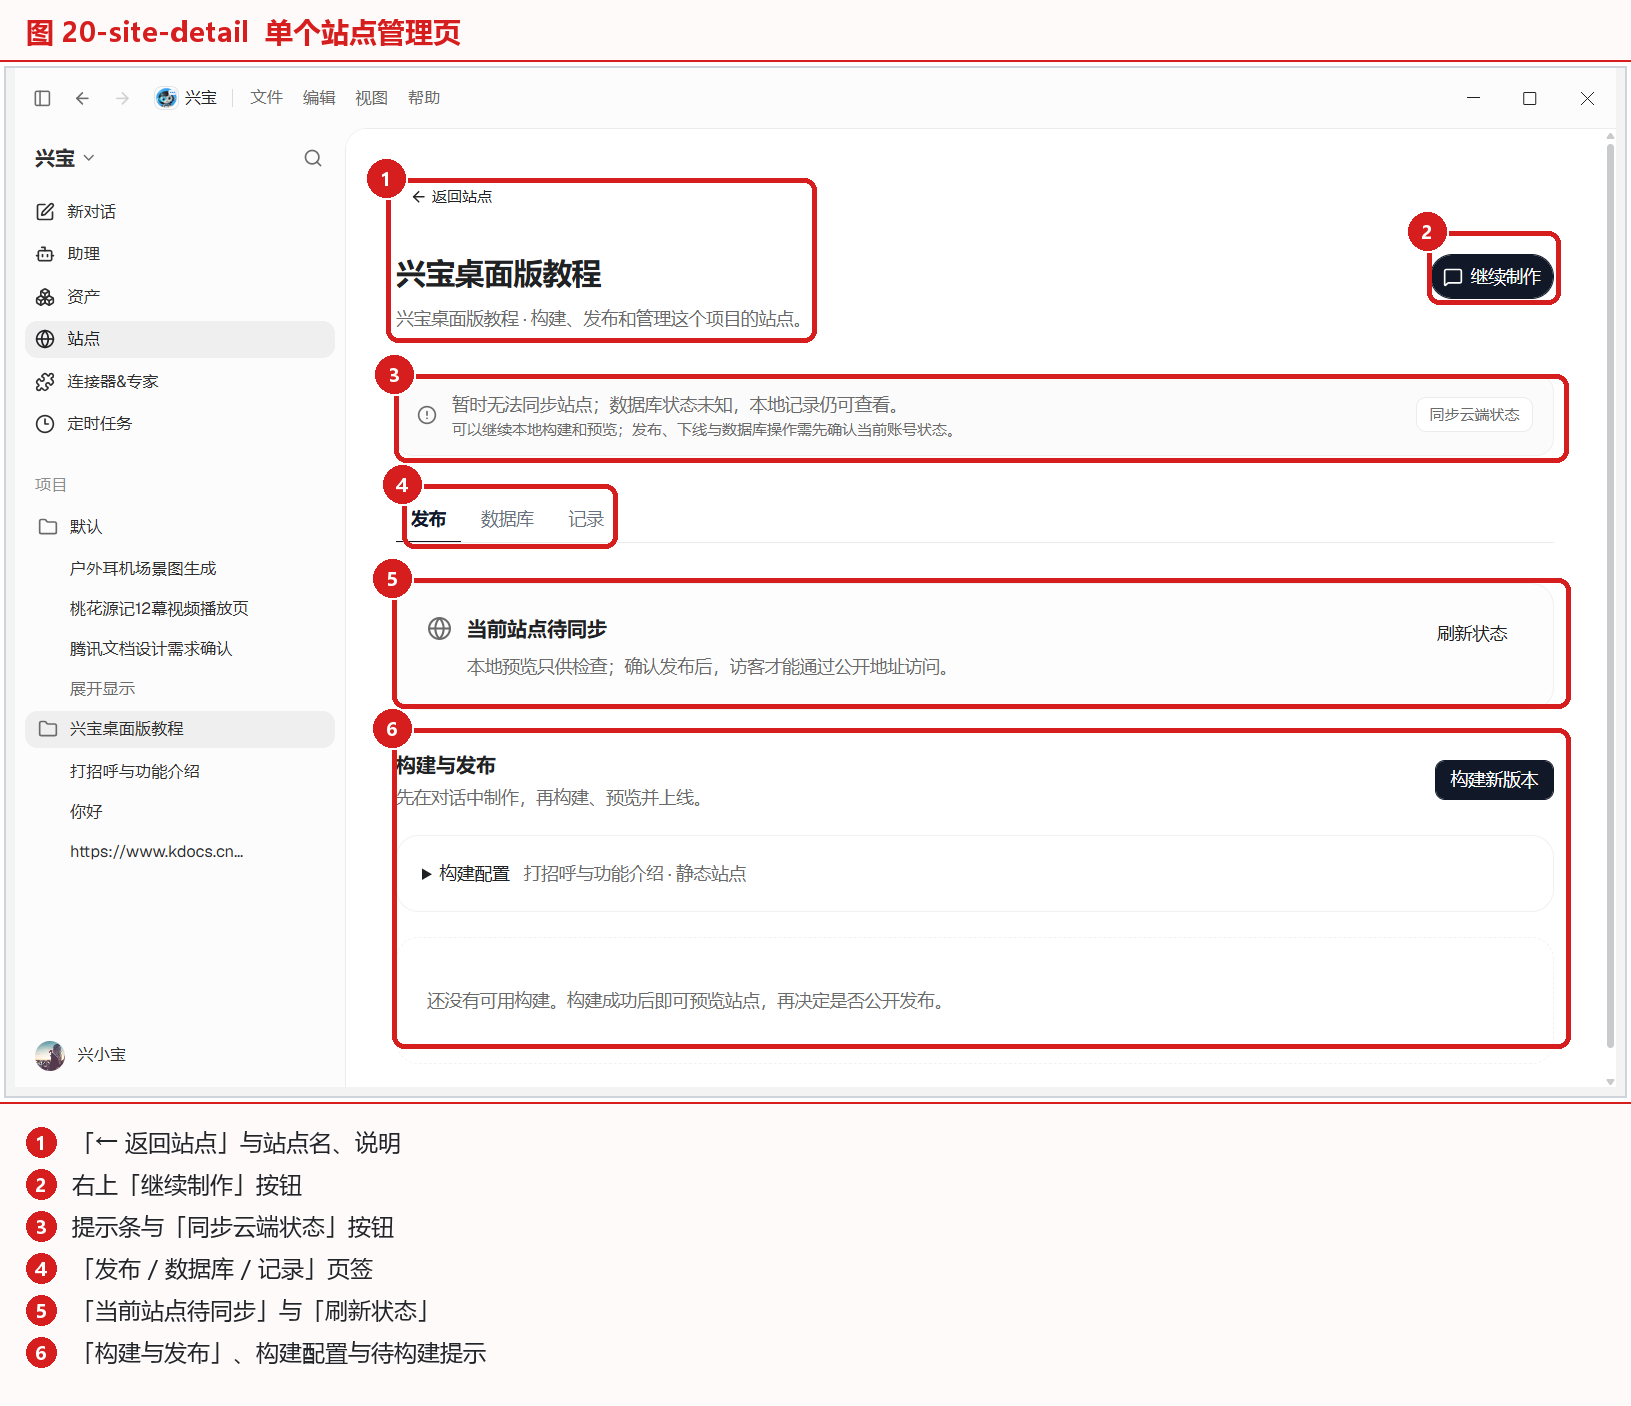Open the sidebar search icon
This screenshot has width=1631, height=1406.
click(x=313, y=158)
